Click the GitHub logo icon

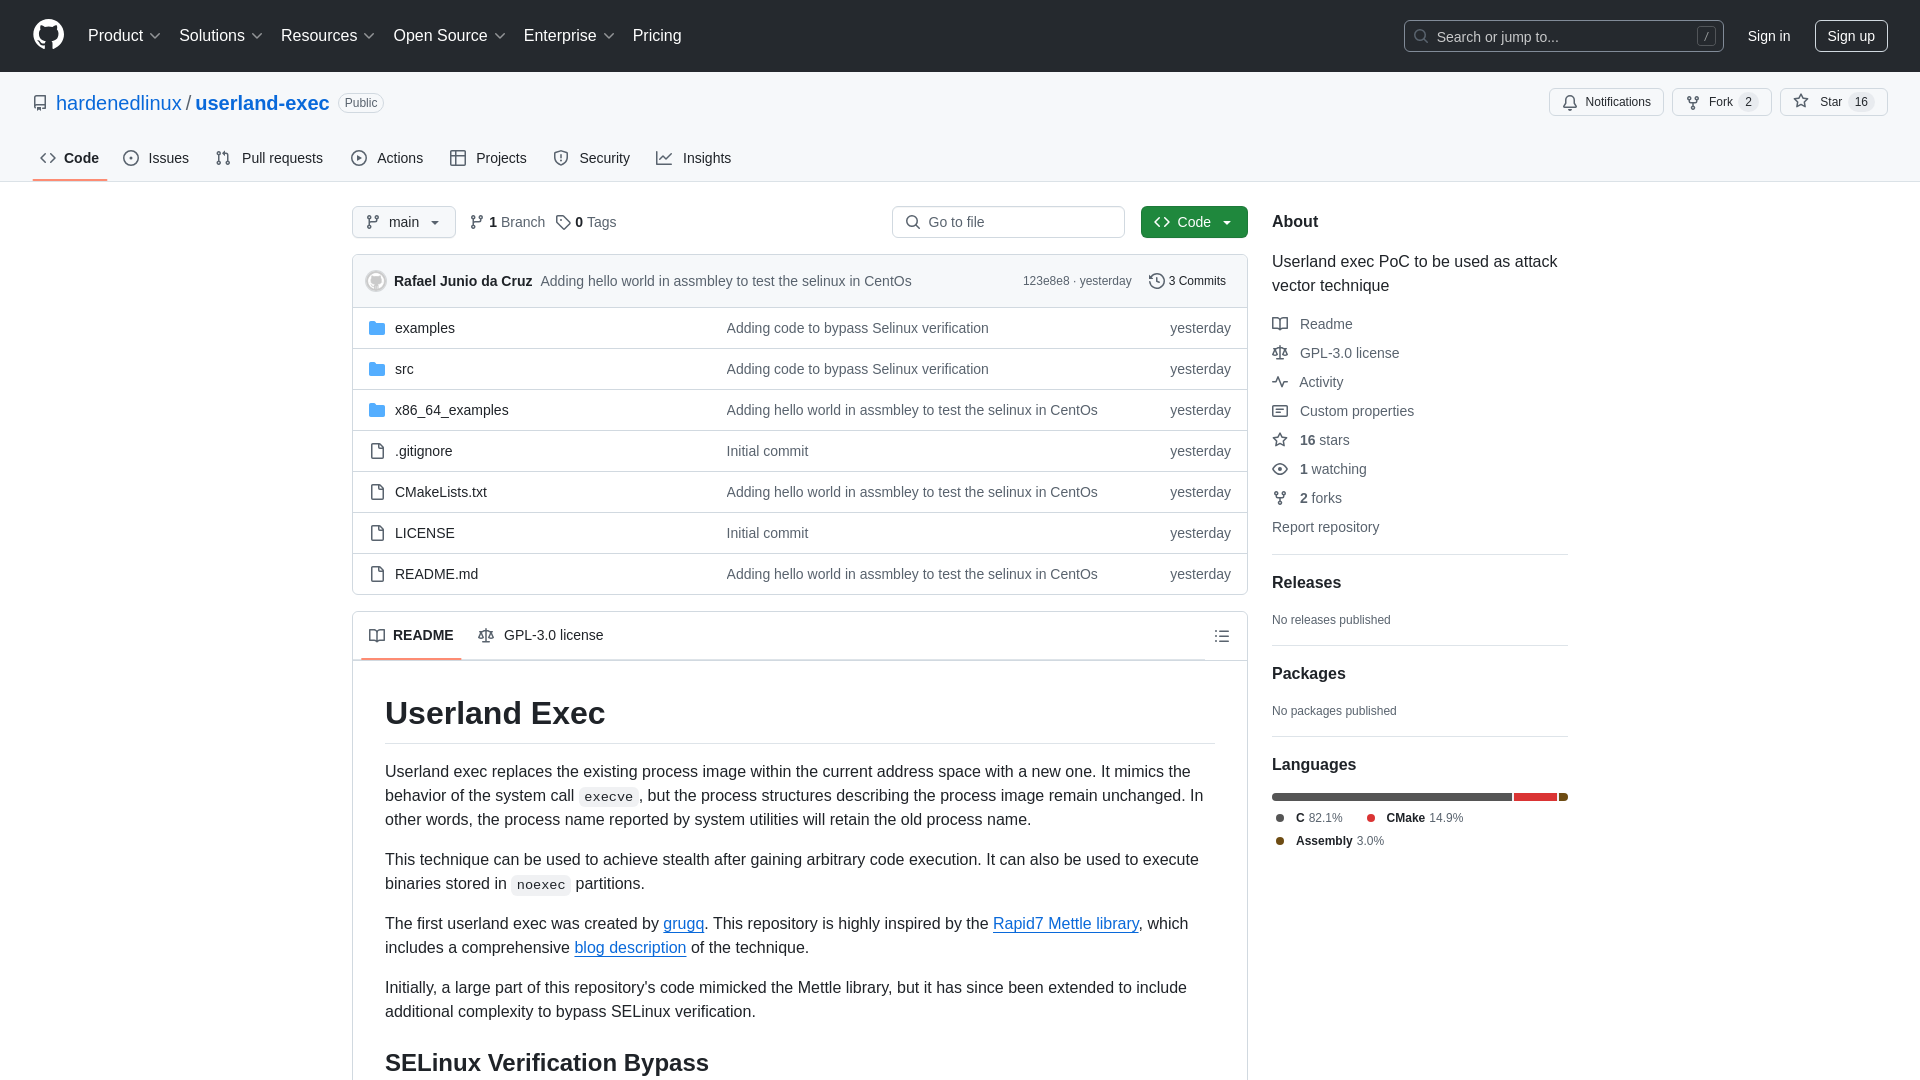48,35
